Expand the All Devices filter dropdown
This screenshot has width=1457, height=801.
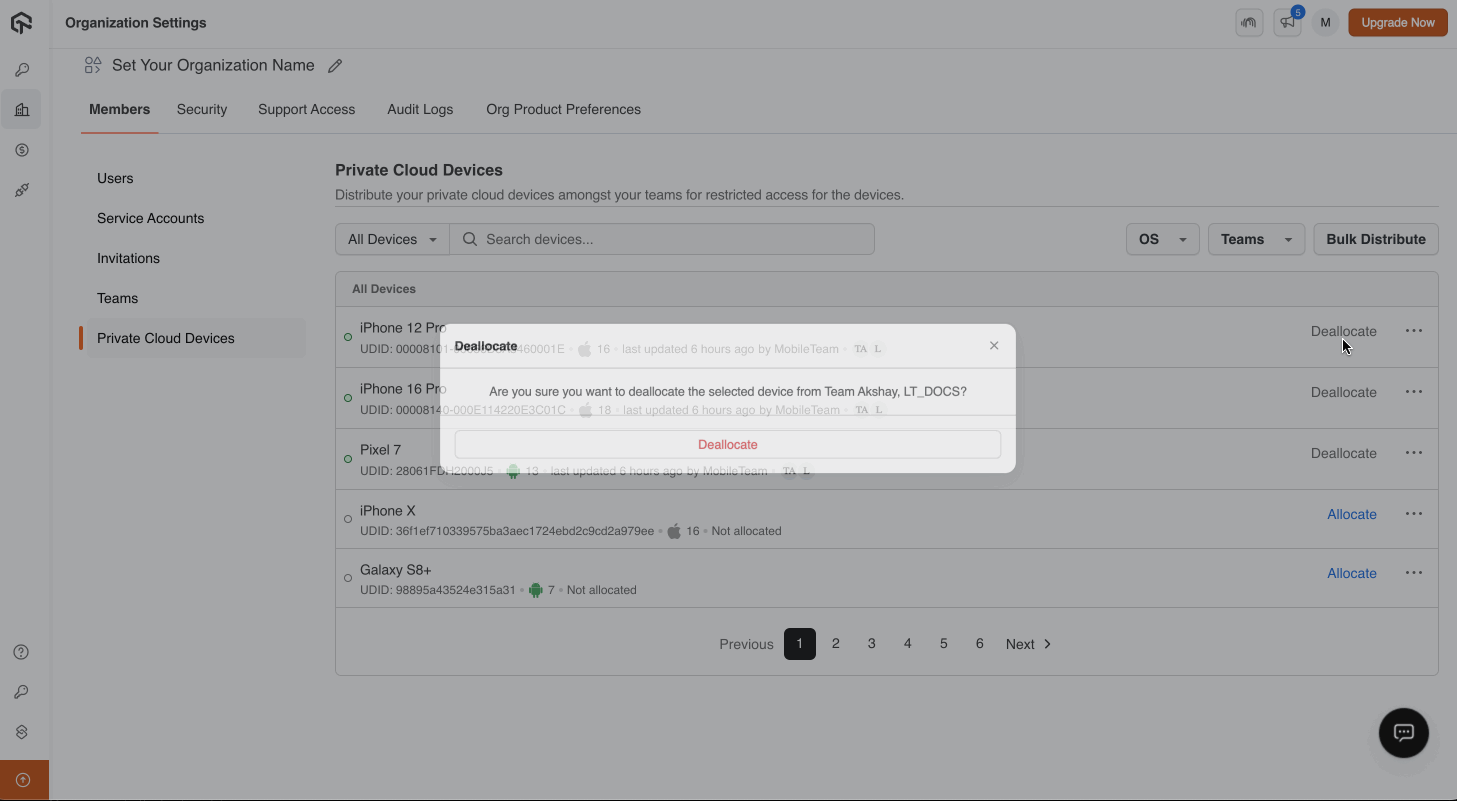coord(392,239)
